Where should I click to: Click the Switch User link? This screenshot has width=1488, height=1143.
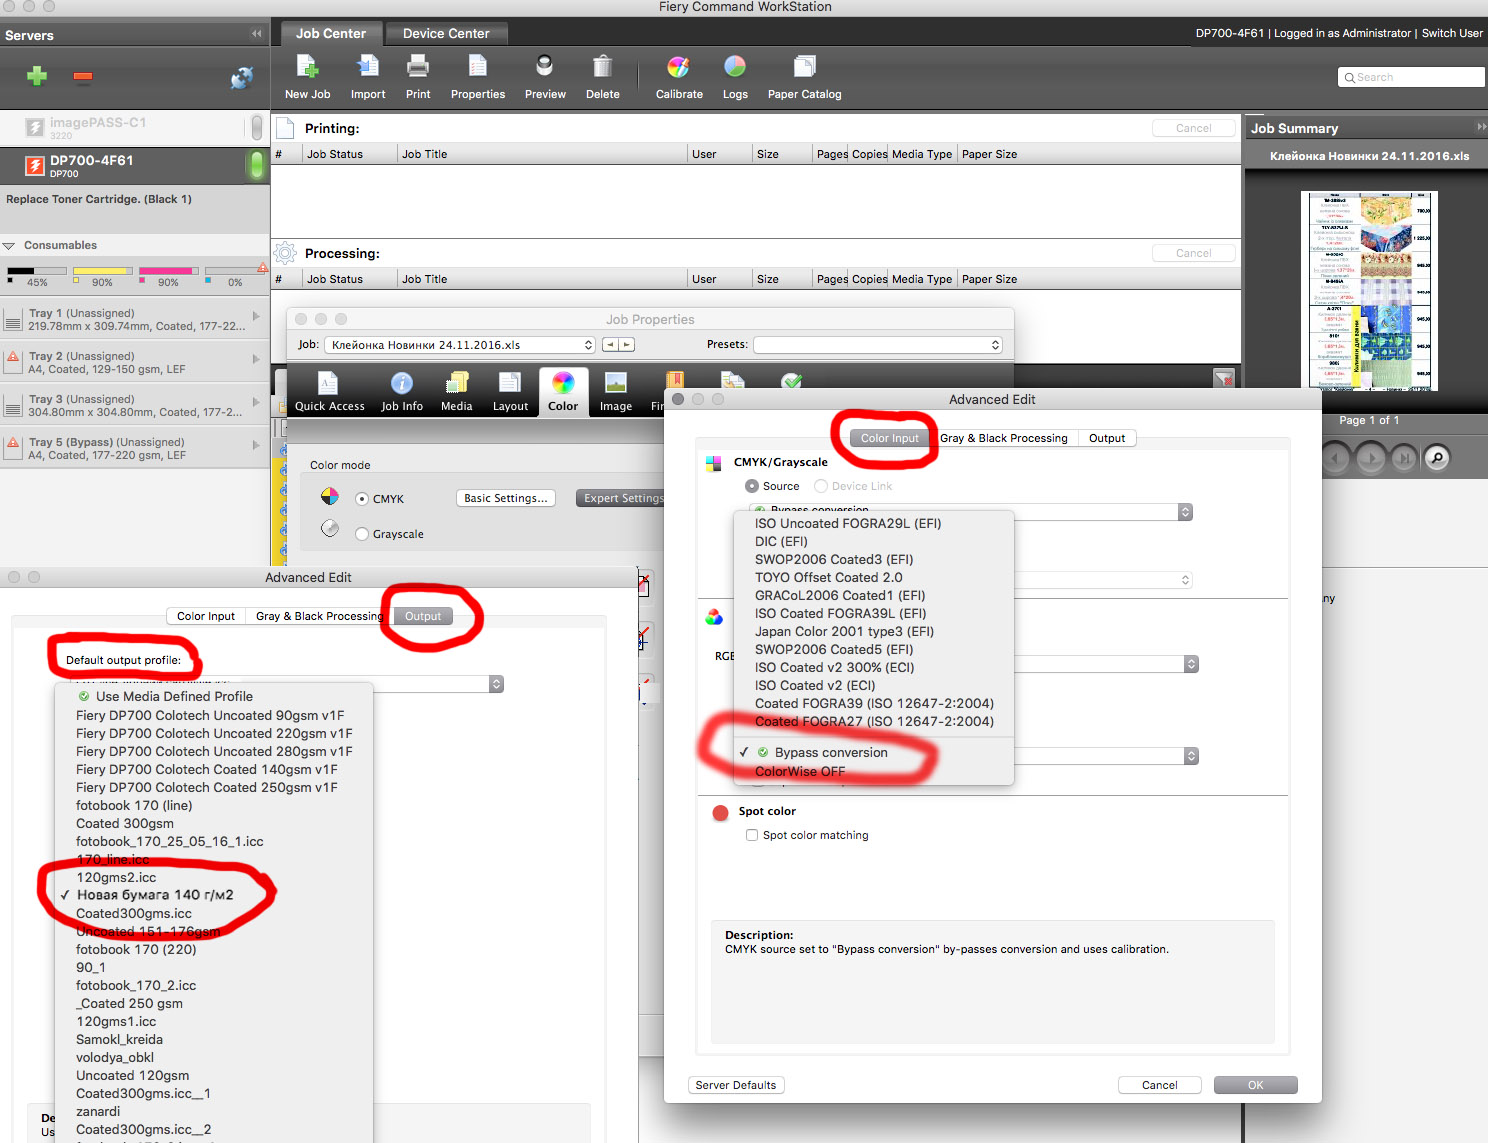tap(1452, 33)
